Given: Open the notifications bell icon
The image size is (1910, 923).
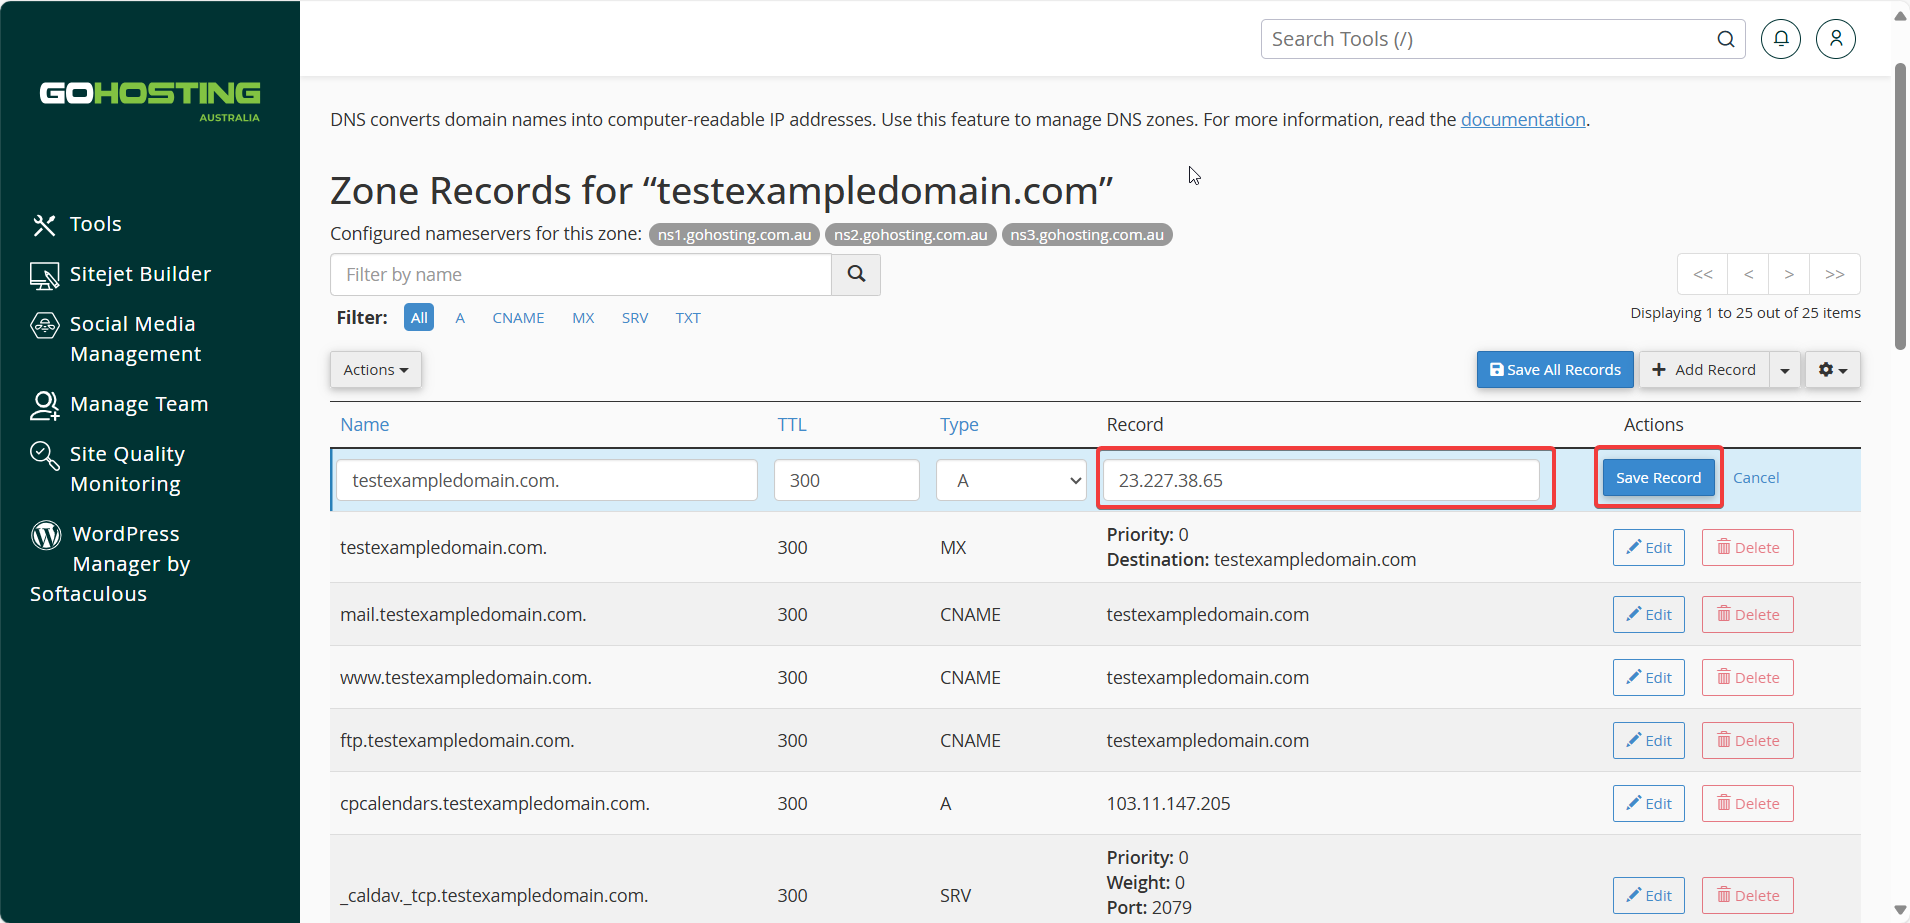Looking at the screenshot, I should [1780, 39].
